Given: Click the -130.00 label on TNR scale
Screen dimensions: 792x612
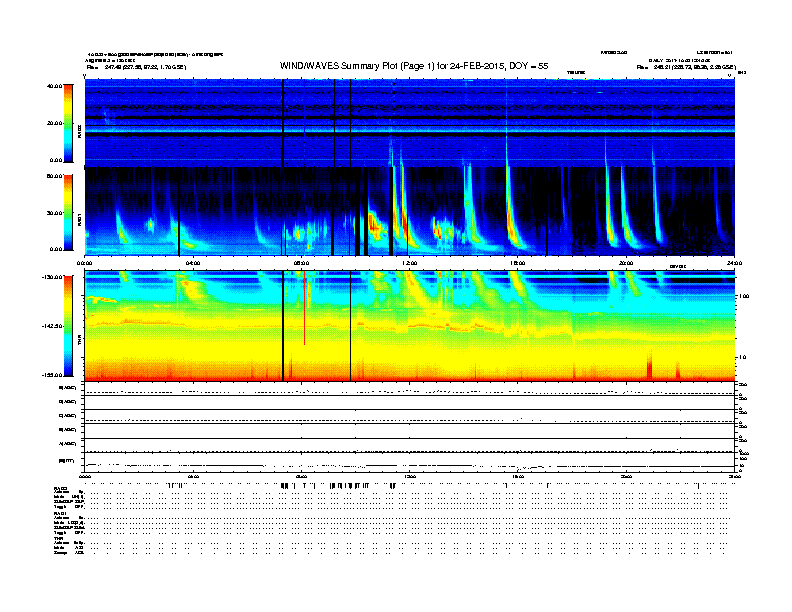Looking at the screenshot, I should coord(53,277).
